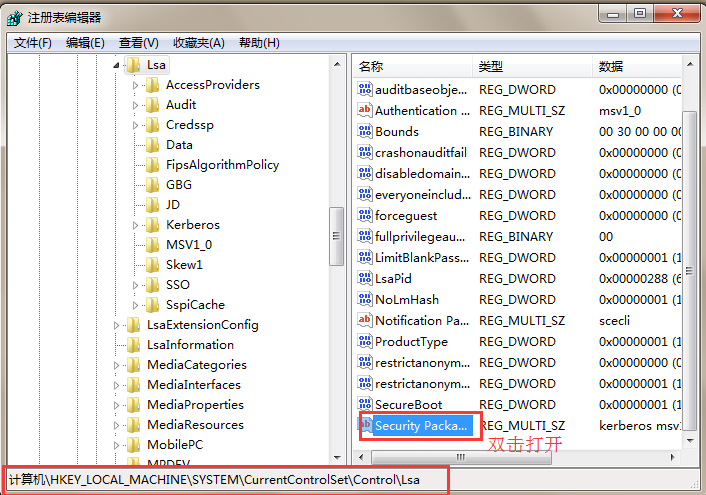This screenshot has width=706, height=495.
Task: Collapse the Lsa tree node
Action: (116, 65)
